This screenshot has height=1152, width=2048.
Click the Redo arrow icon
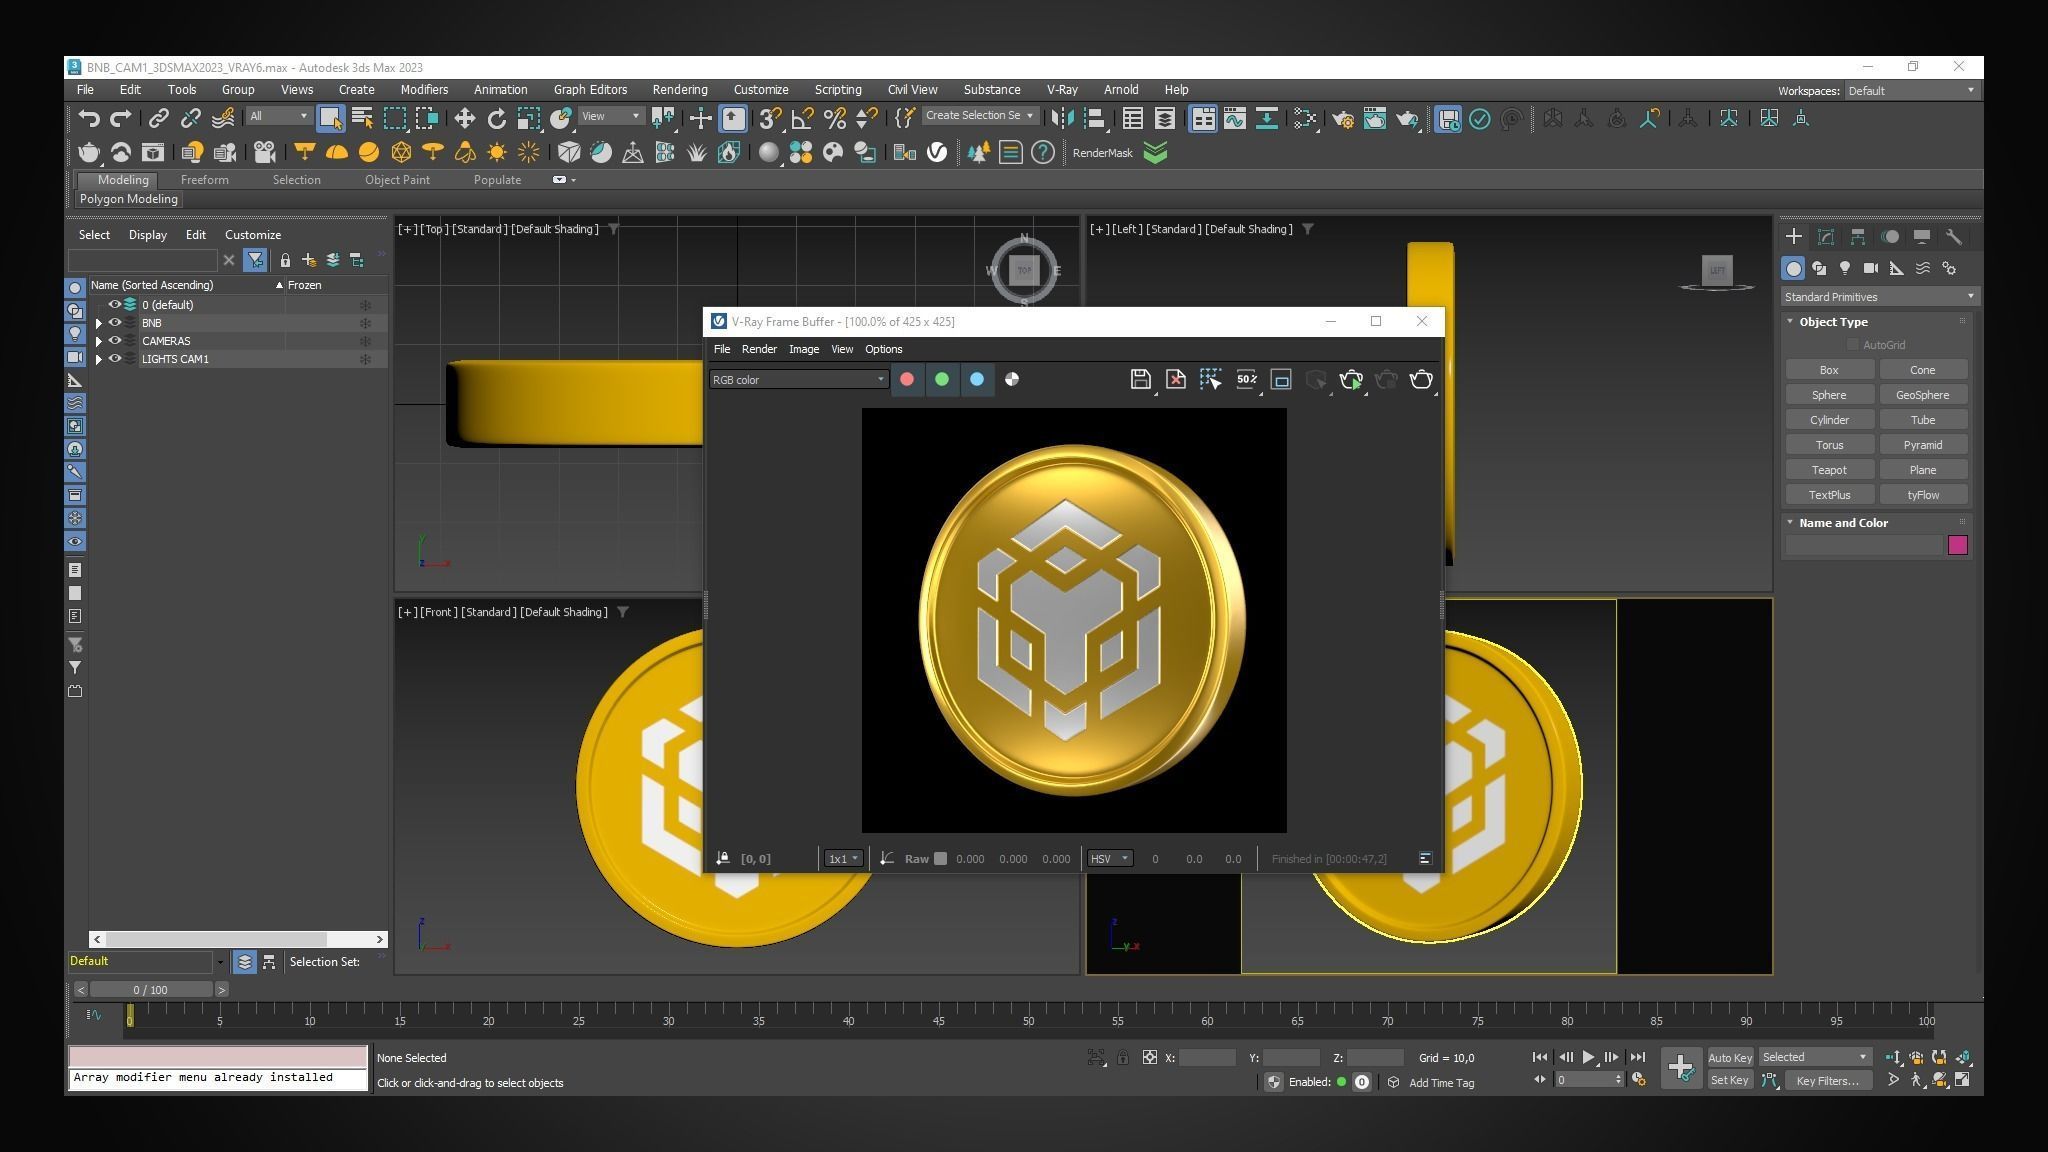click(x=121, y=119)
